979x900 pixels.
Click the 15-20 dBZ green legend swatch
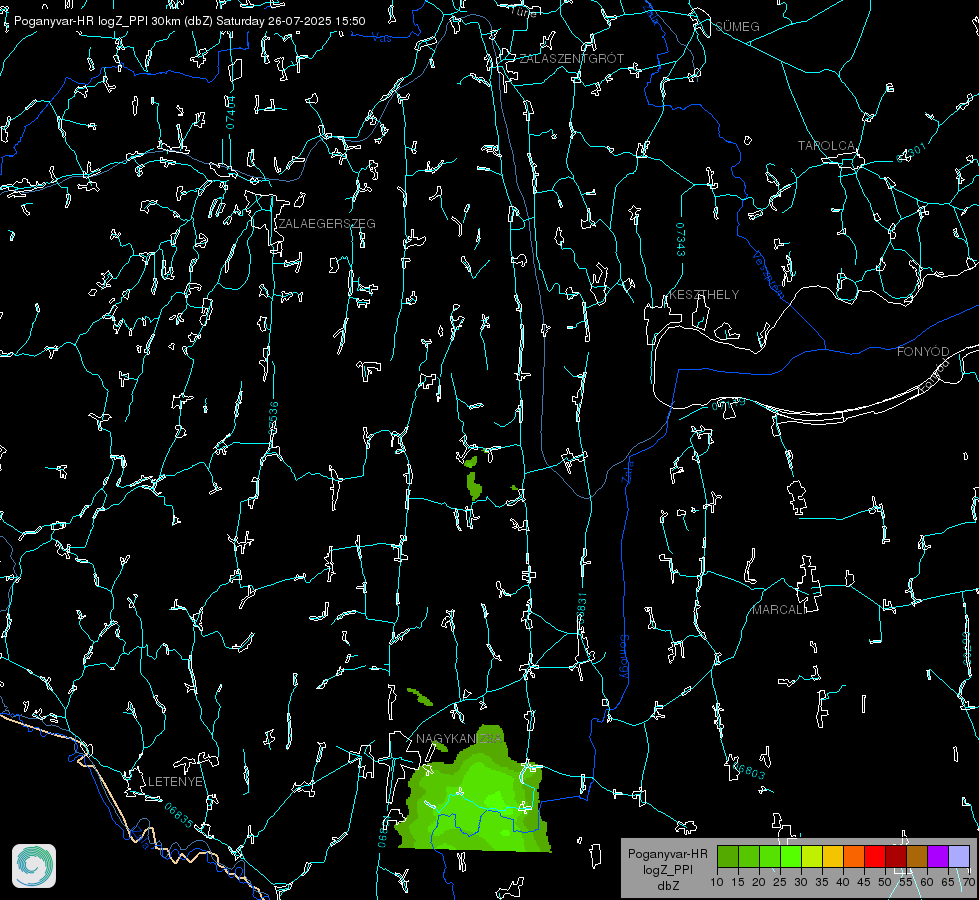click(749, 856)
